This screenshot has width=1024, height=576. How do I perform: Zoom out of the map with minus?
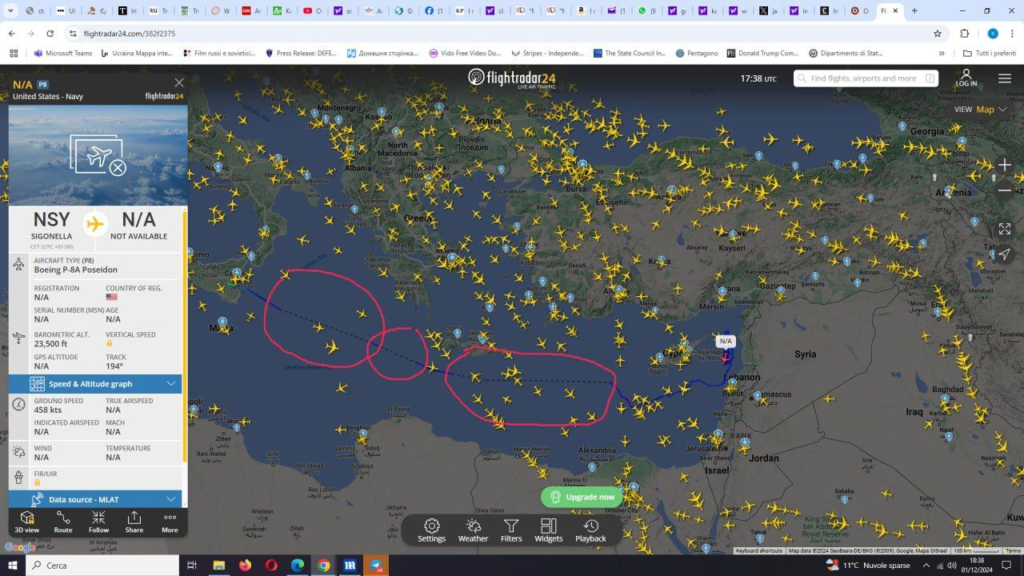(1004, 191)
